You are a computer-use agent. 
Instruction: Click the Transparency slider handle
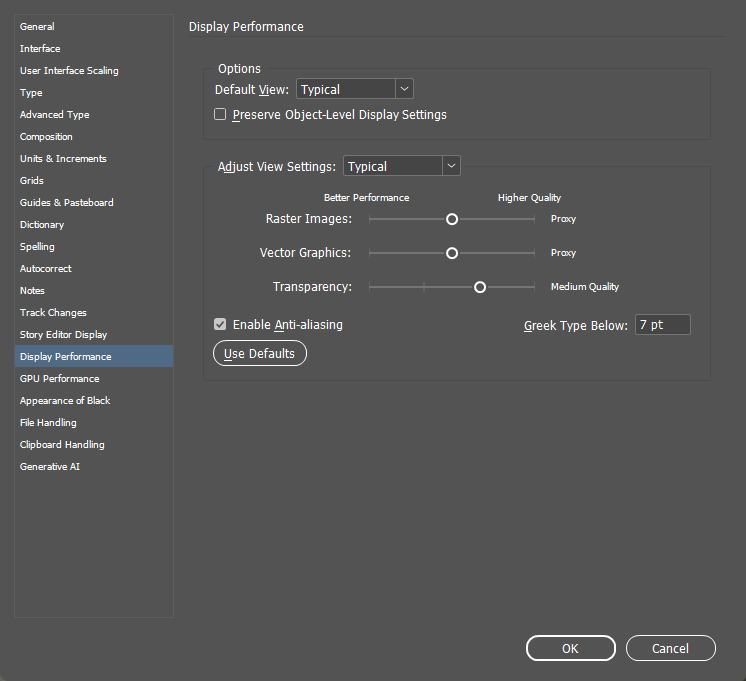(x=480, y=287)
